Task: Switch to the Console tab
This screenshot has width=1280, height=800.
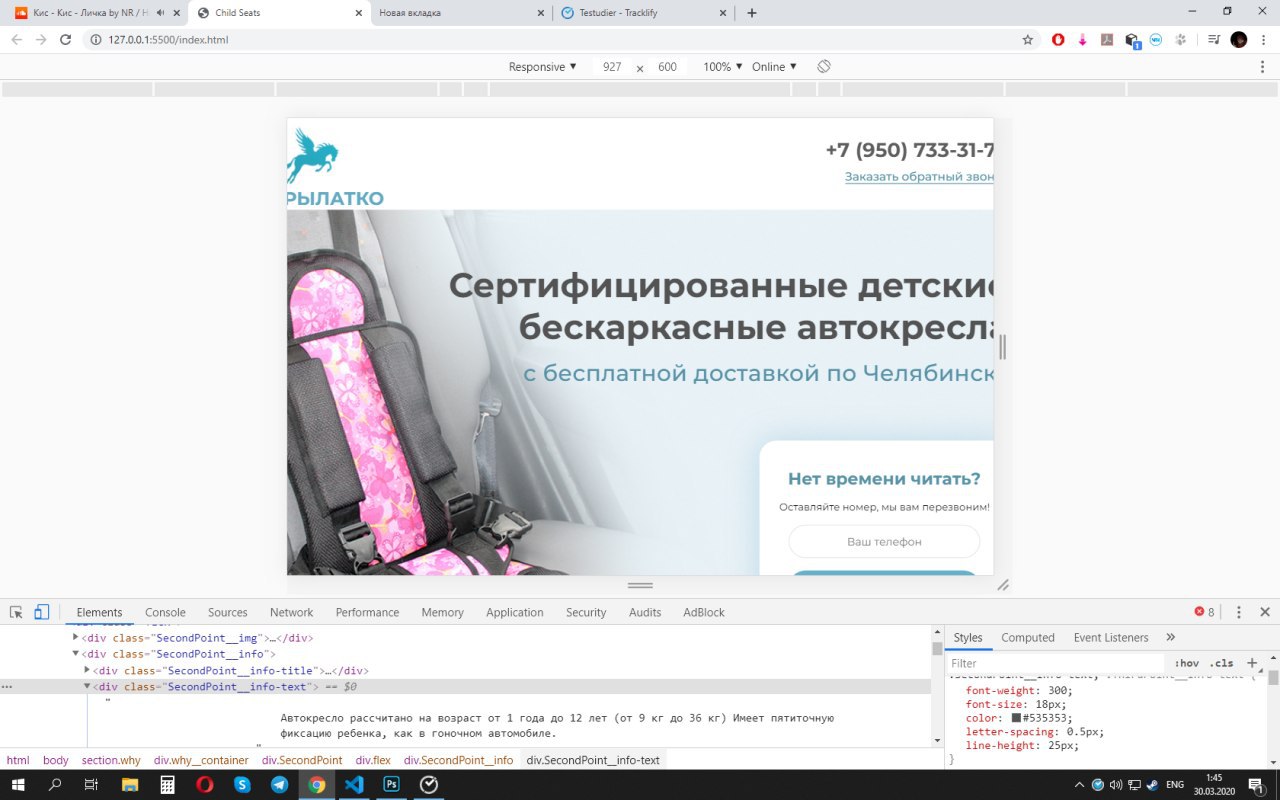Action: pyautogui.click(x=165, y=612)
